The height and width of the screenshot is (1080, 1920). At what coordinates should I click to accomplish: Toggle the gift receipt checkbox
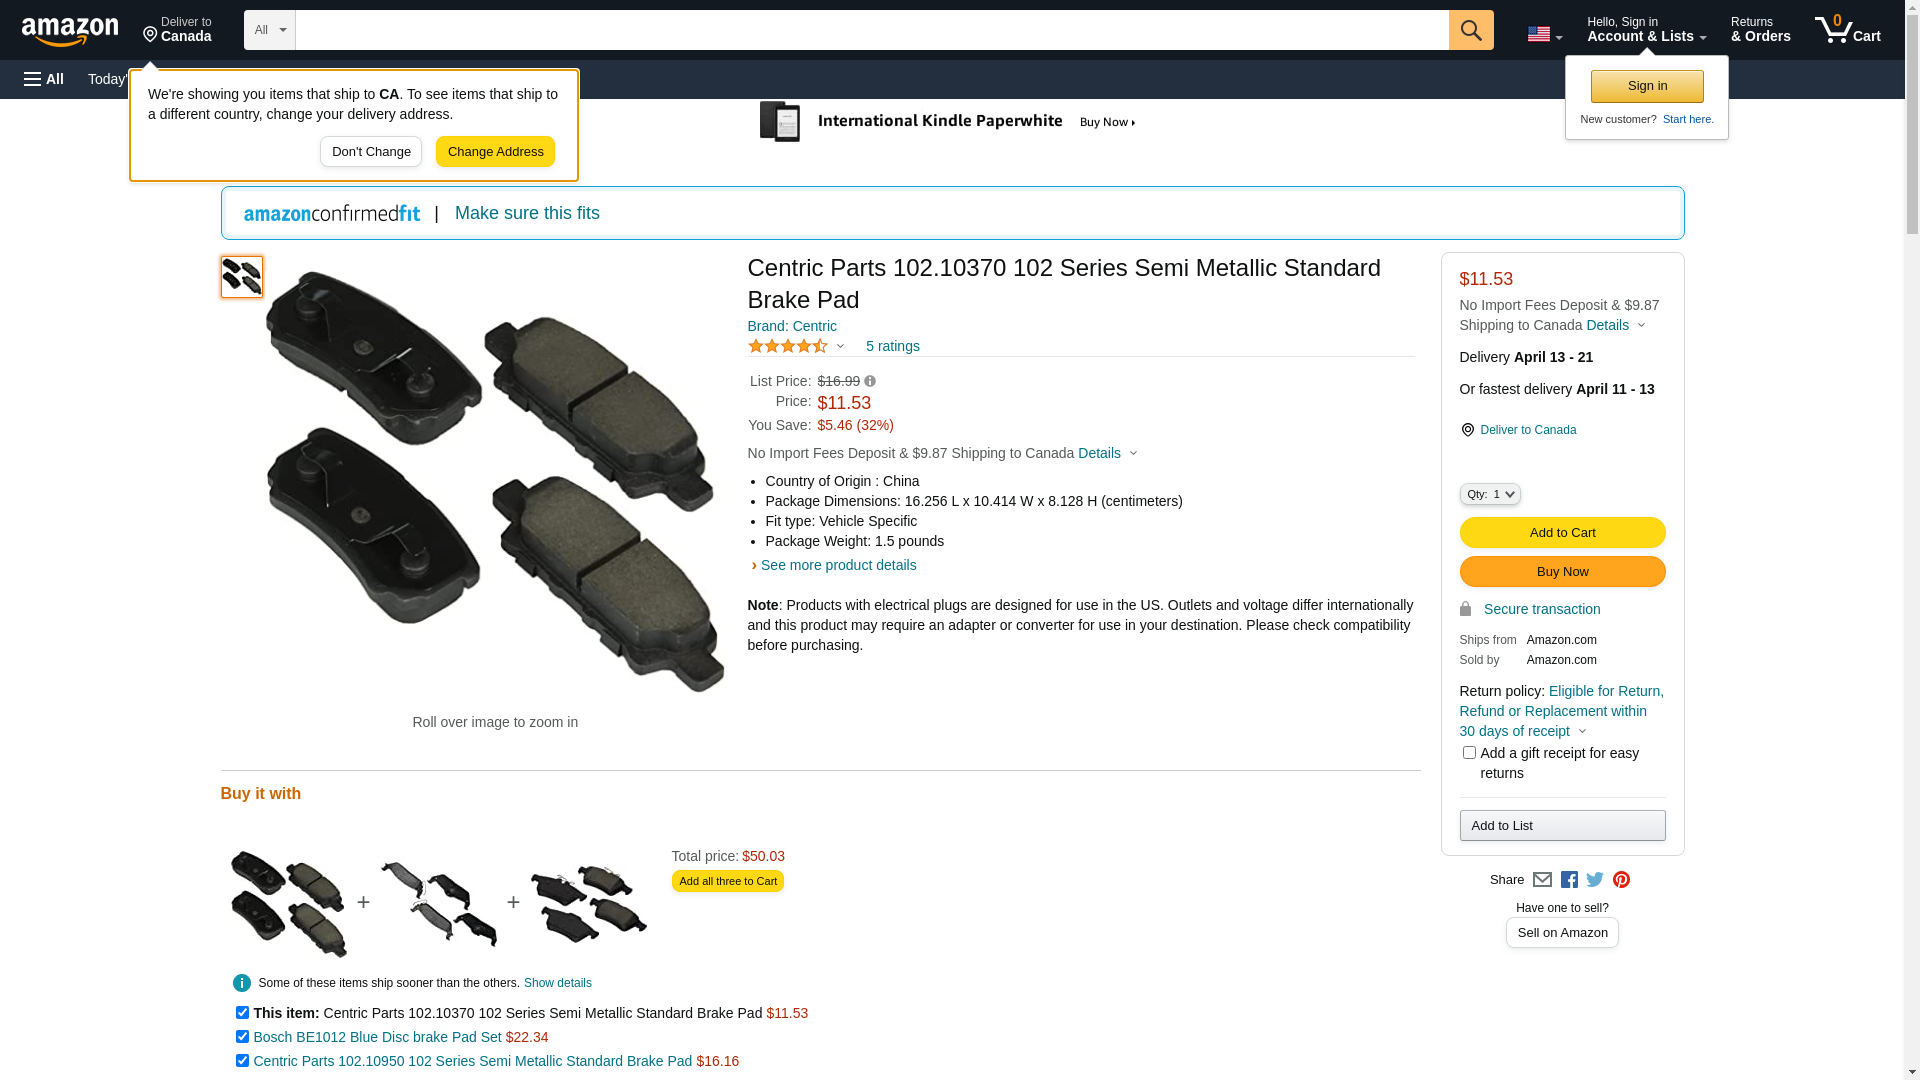(1469, 753)
